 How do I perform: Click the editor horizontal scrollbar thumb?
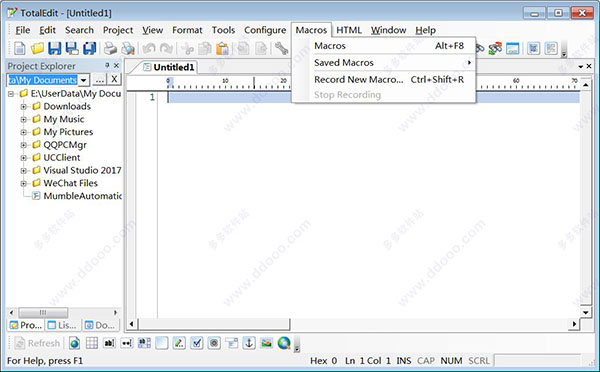point(214,324)
